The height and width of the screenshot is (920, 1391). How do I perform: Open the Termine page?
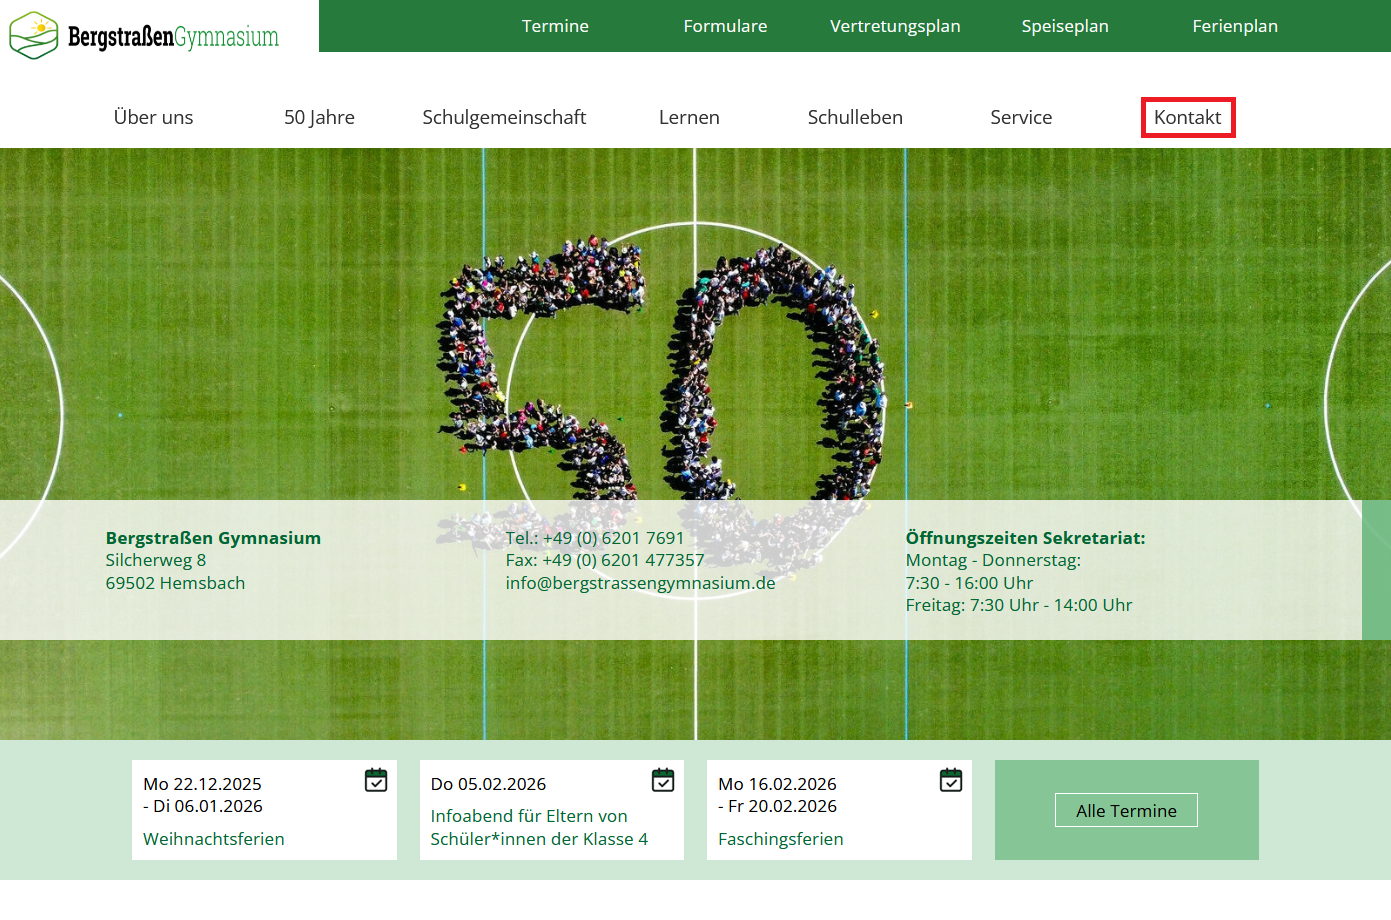(x=555, y=26)
